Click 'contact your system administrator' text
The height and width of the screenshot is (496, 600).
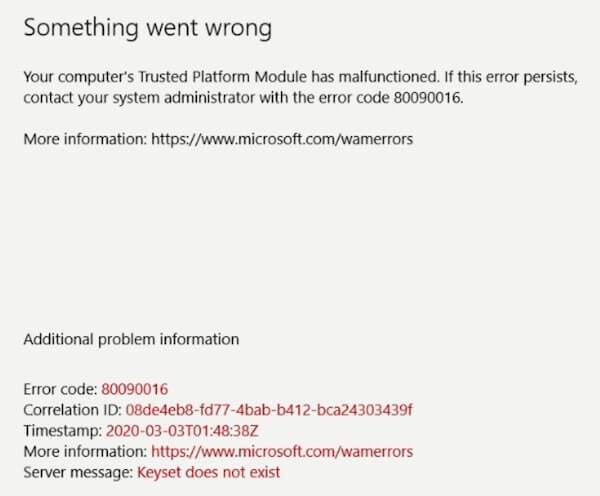click(x=139, y=98)
